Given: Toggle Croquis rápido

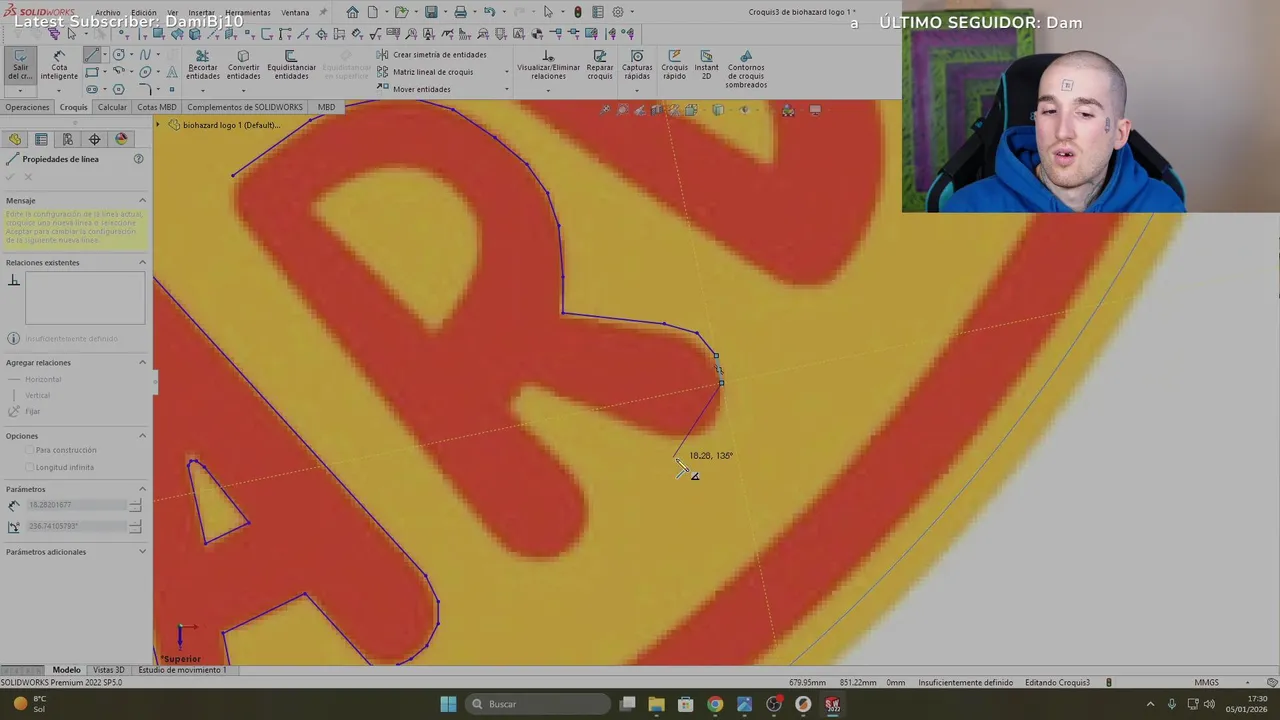Looking at the screenshot, I should pos(674,66).
